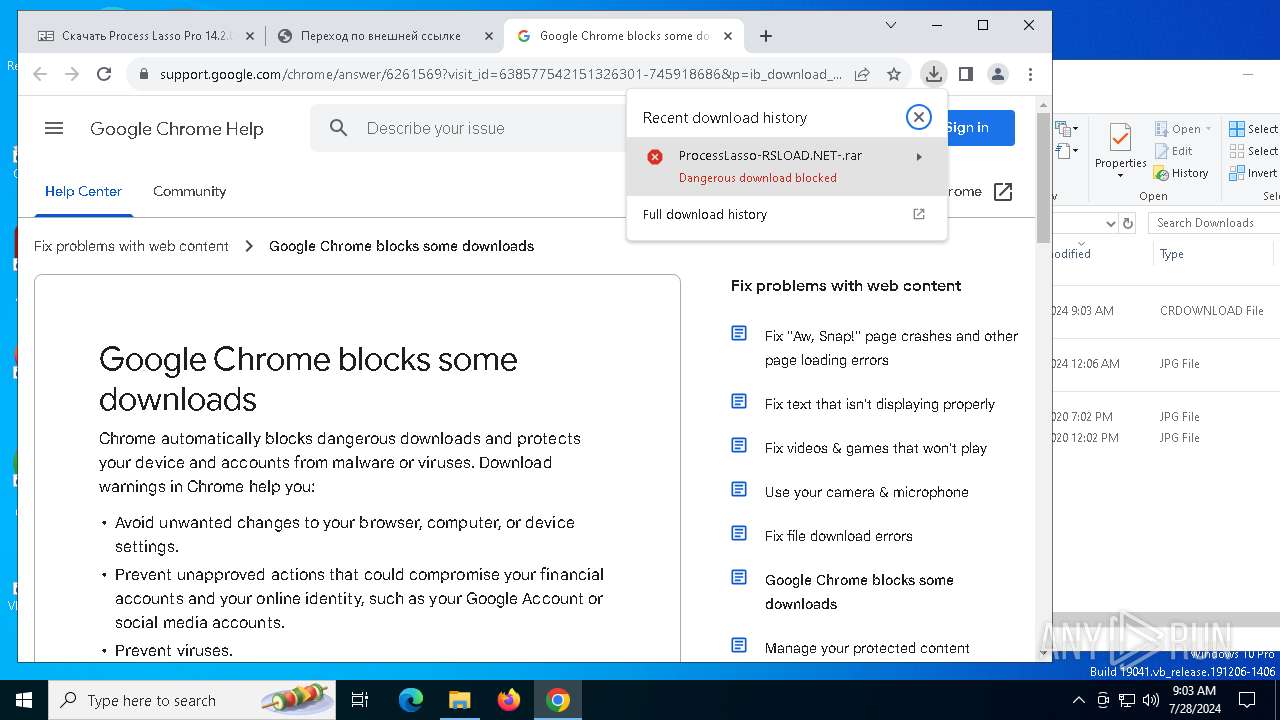Open the Chrome downloads toolbar icon

coord(933,74)
